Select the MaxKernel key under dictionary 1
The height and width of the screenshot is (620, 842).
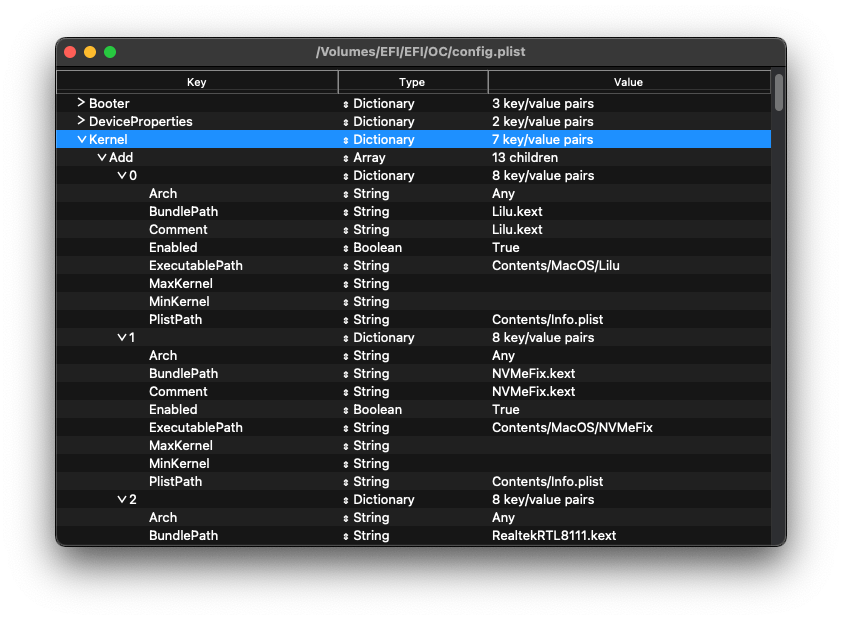pos(180,446)
